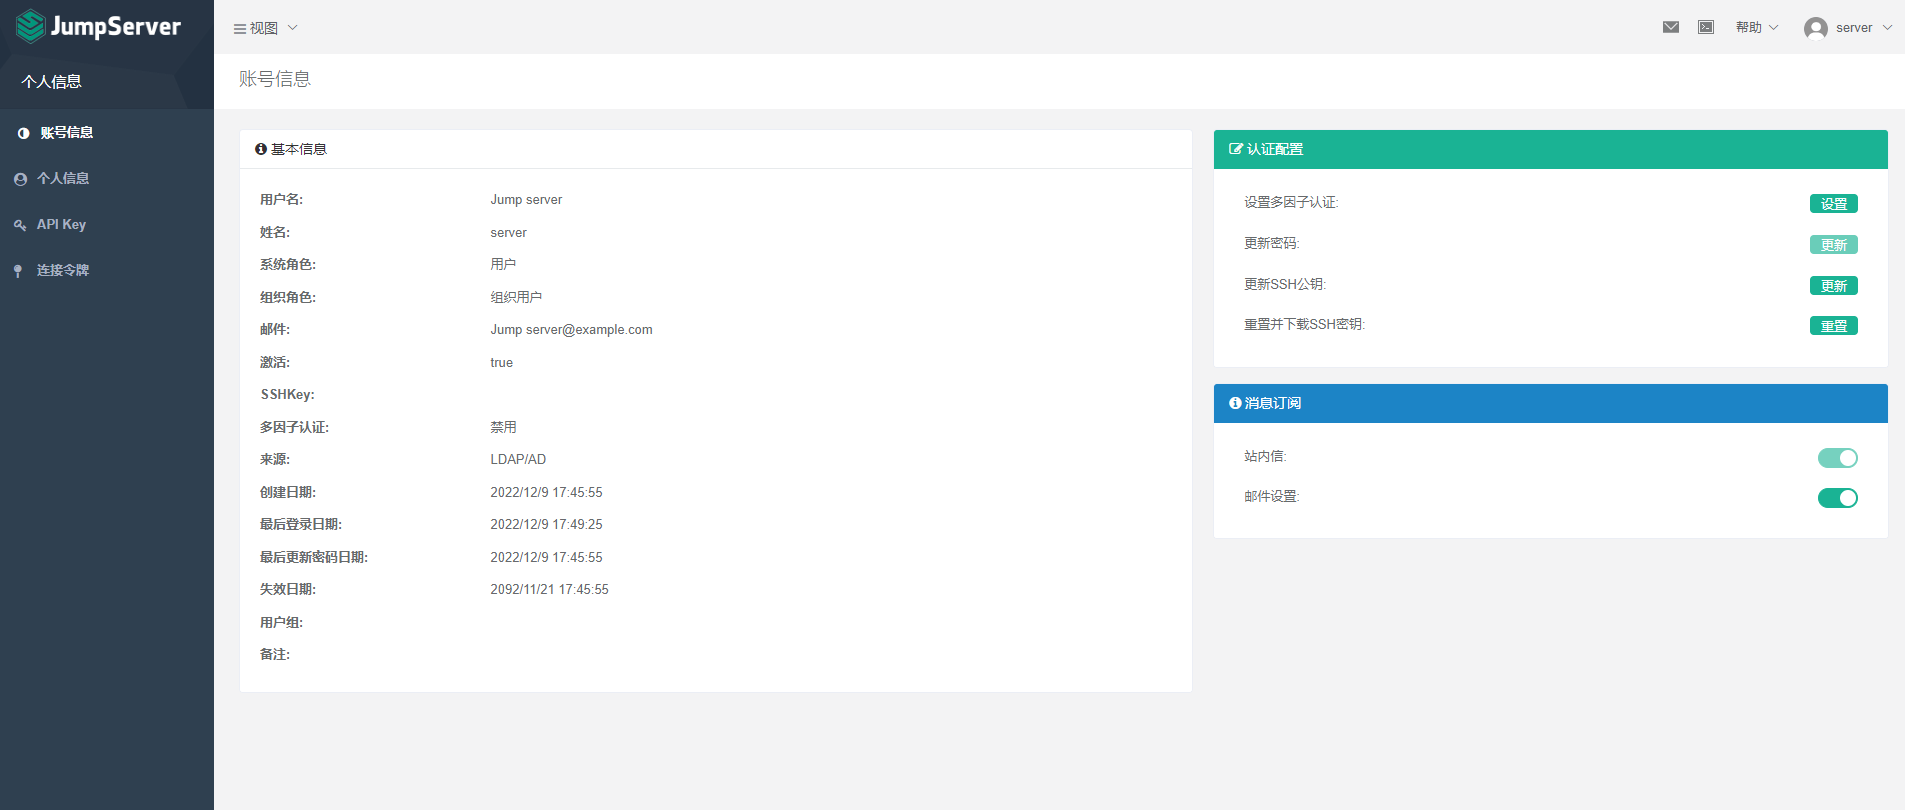Click the 激活 value true
The height and width of the screenshot is (810, 1905).
501,363
